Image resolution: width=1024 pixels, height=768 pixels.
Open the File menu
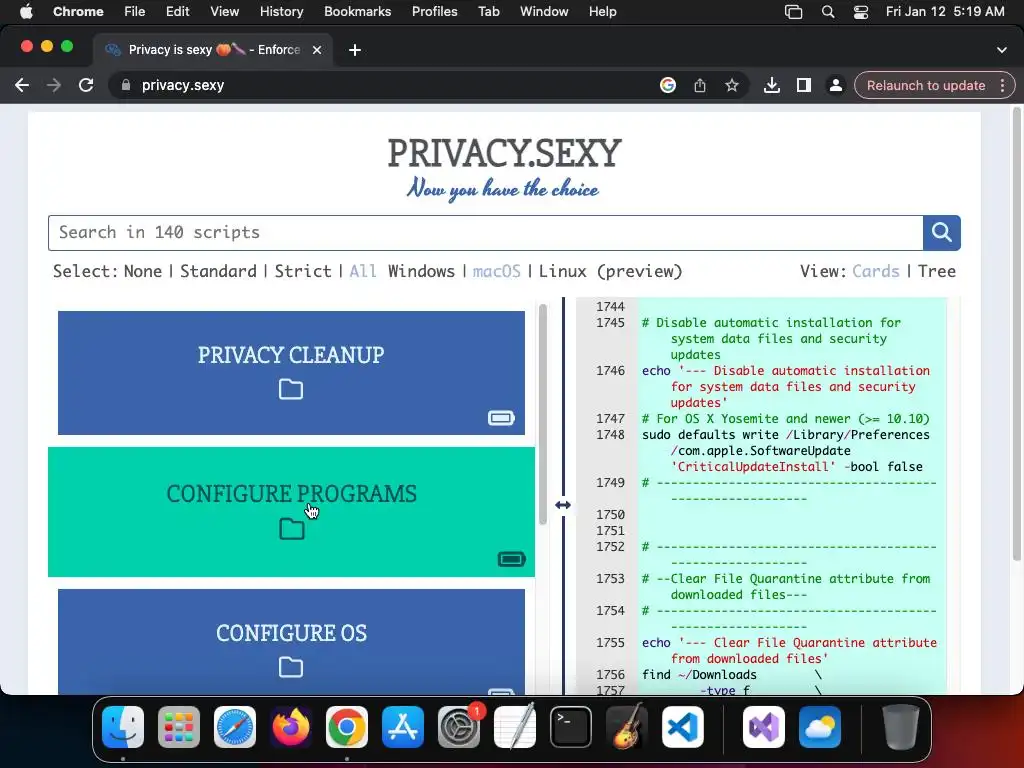click(135, 12)
